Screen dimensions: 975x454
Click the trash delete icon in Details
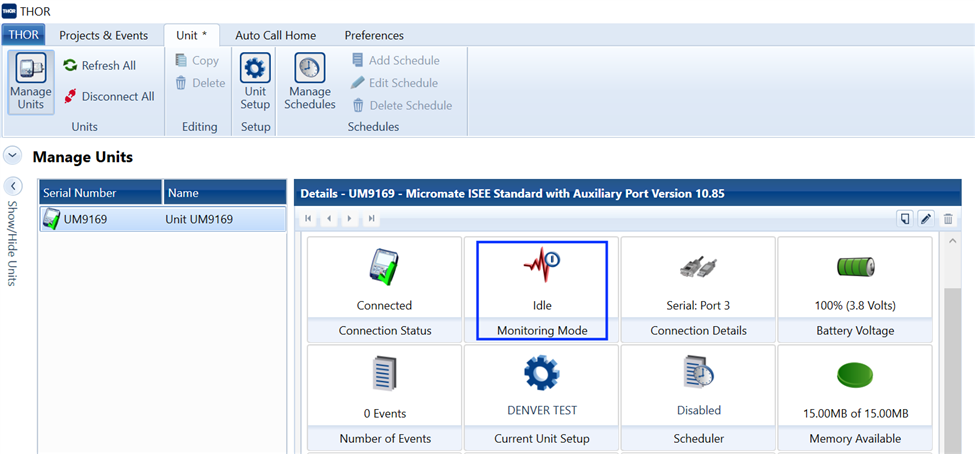pos(948,218)
